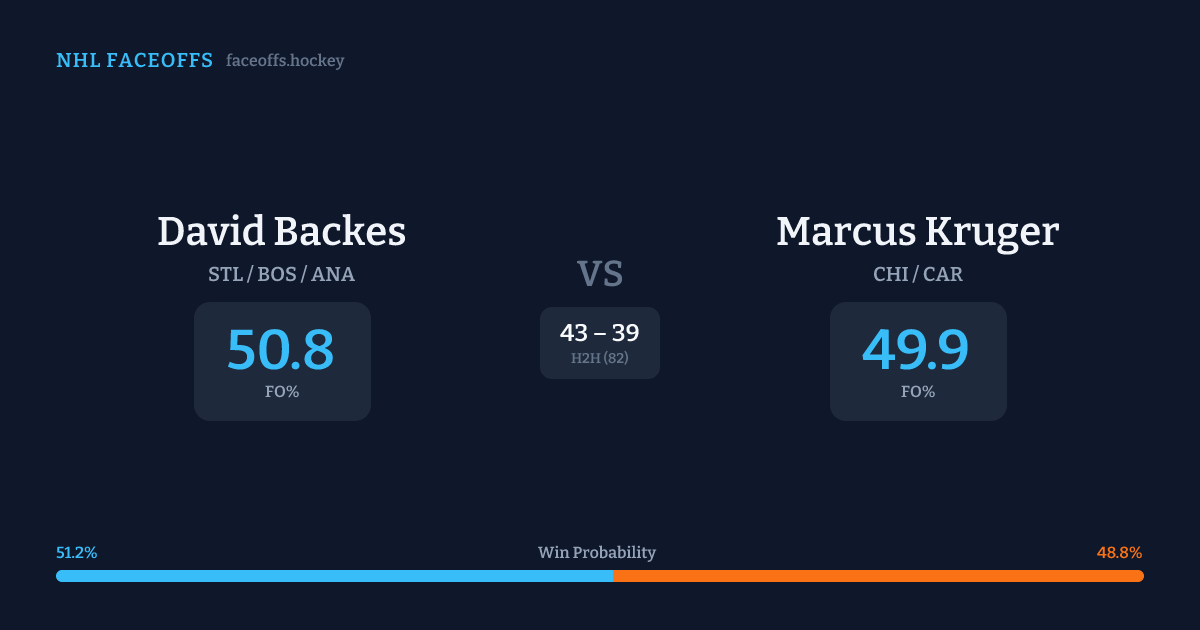Select the David Backes player name

[x=281, y=231]
